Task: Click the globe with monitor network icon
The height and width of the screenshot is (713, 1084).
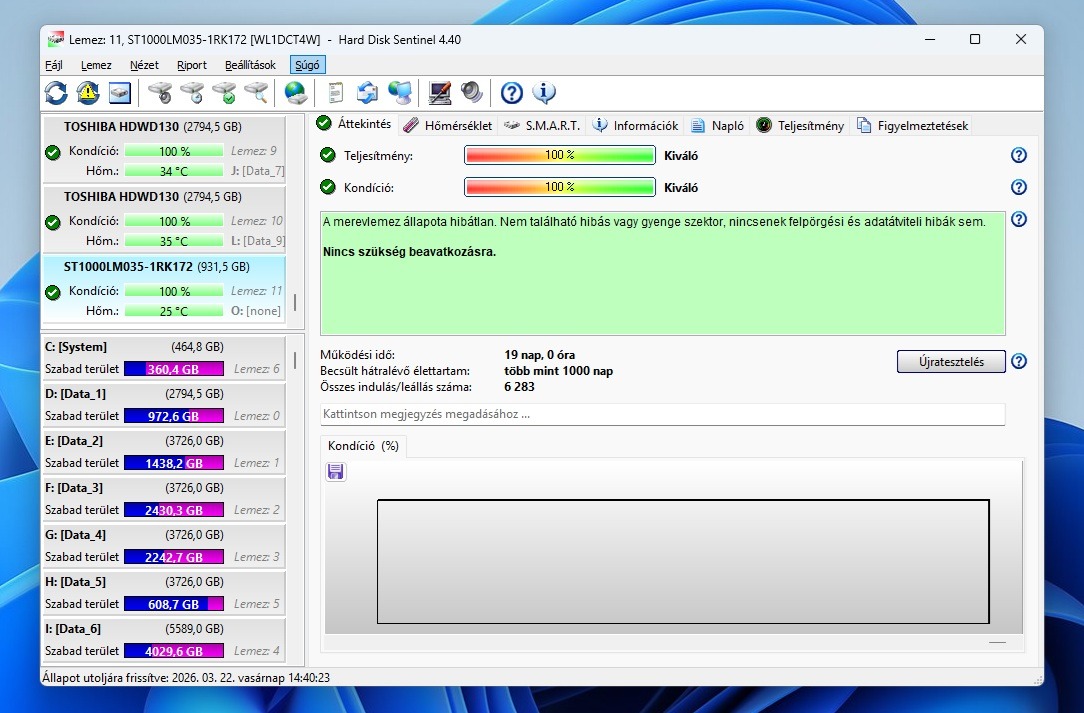Action: [x=400, y=93]
